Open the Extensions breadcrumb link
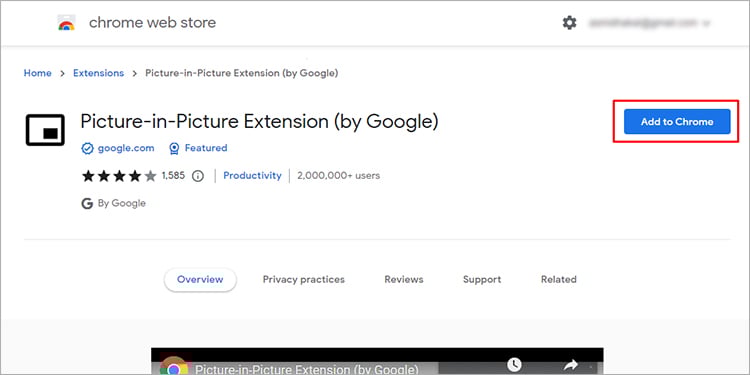This screenshot has height=375, width=750. 99,73
